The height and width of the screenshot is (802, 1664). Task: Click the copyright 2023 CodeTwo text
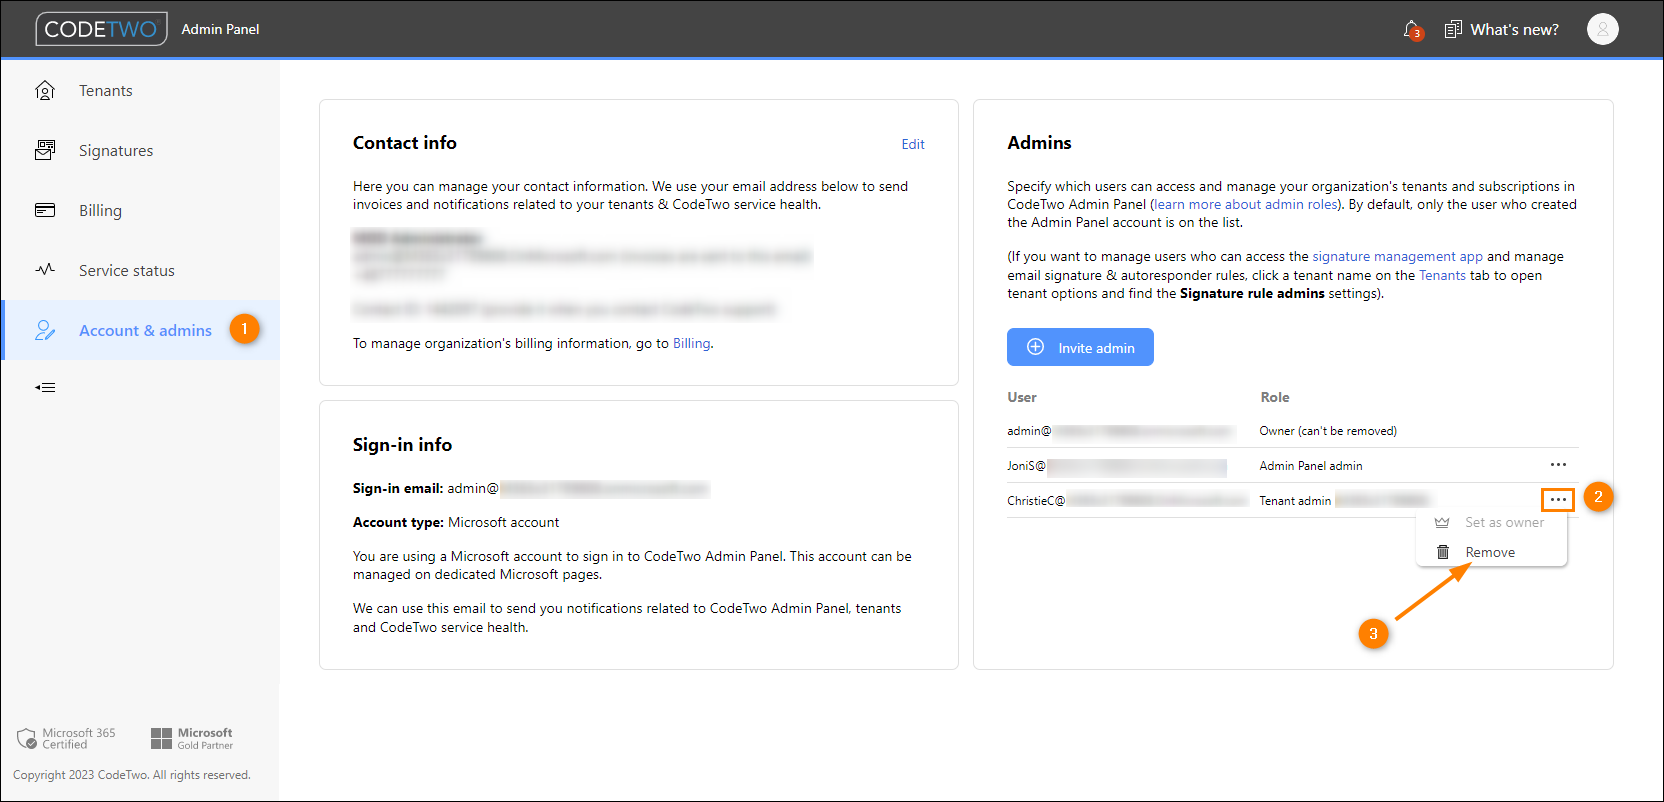coord(132,775)
